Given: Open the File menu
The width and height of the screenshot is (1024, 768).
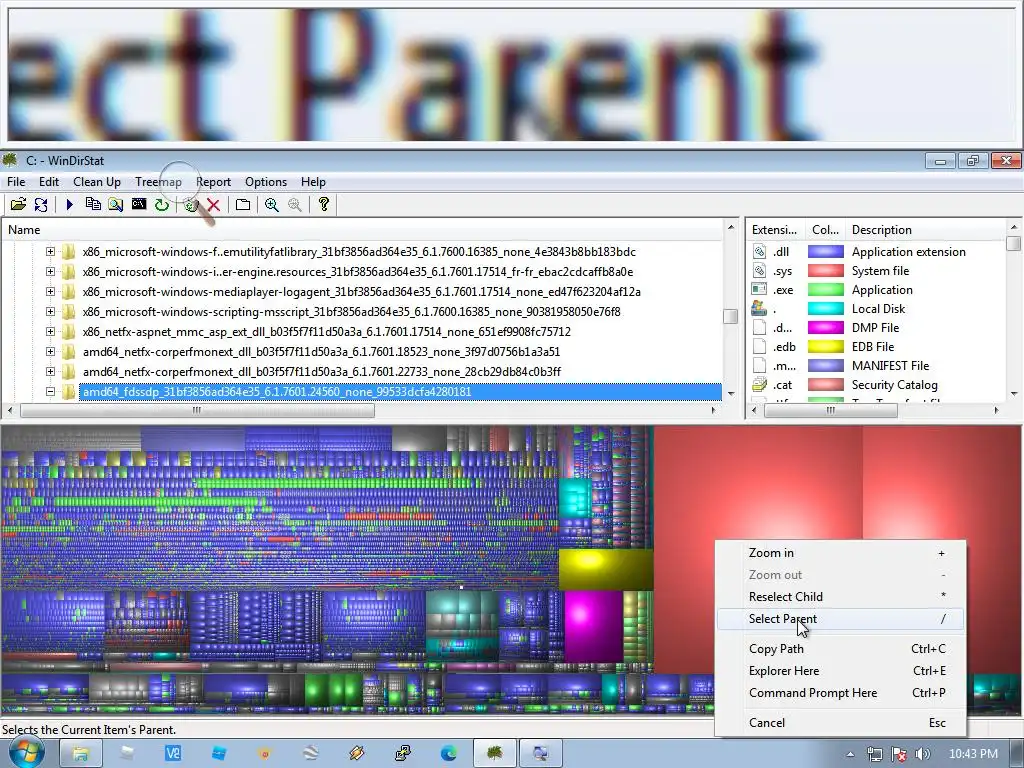Looking at the screenshot, I should (x=16, y=182).
